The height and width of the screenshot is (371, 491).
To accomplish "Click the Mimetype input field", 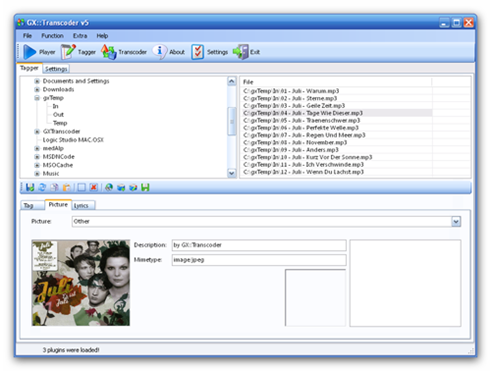I will [x=259, y=260].
